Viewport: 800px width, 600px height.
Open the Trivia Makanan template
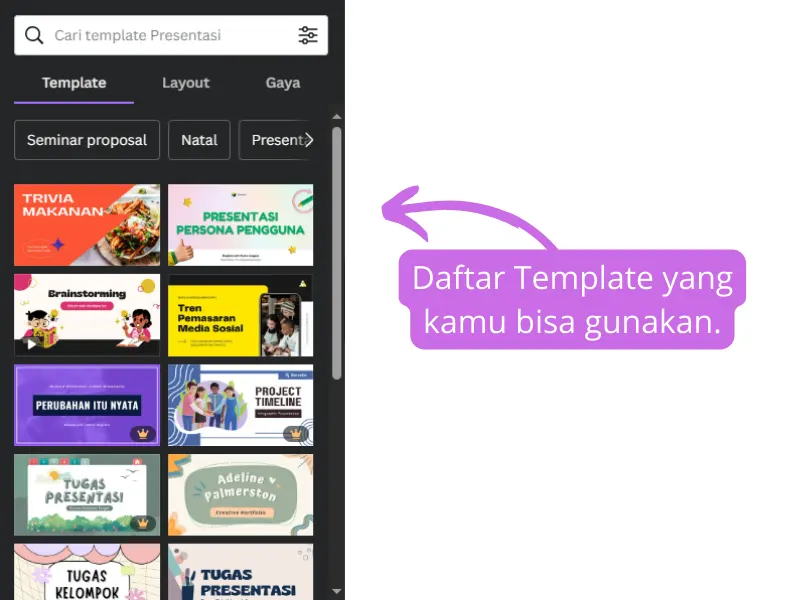87,224
